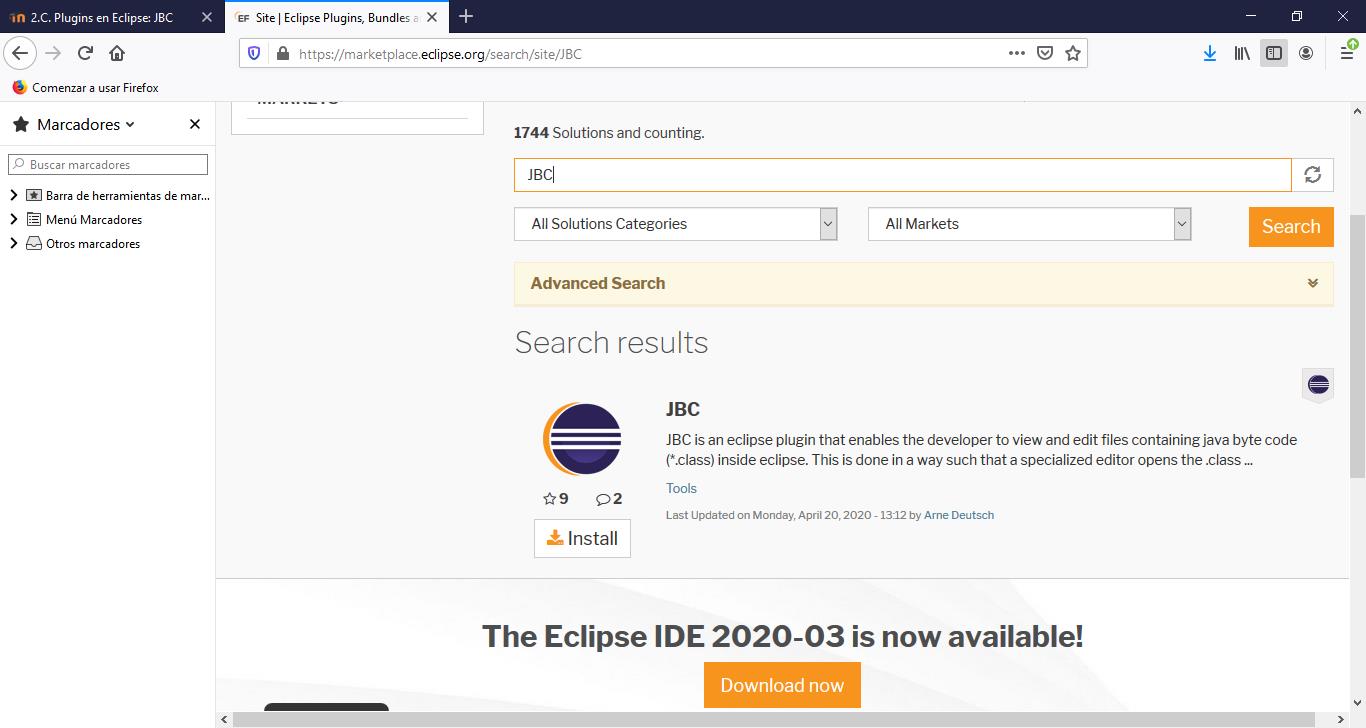Click the Download now button

click(782, 685)
